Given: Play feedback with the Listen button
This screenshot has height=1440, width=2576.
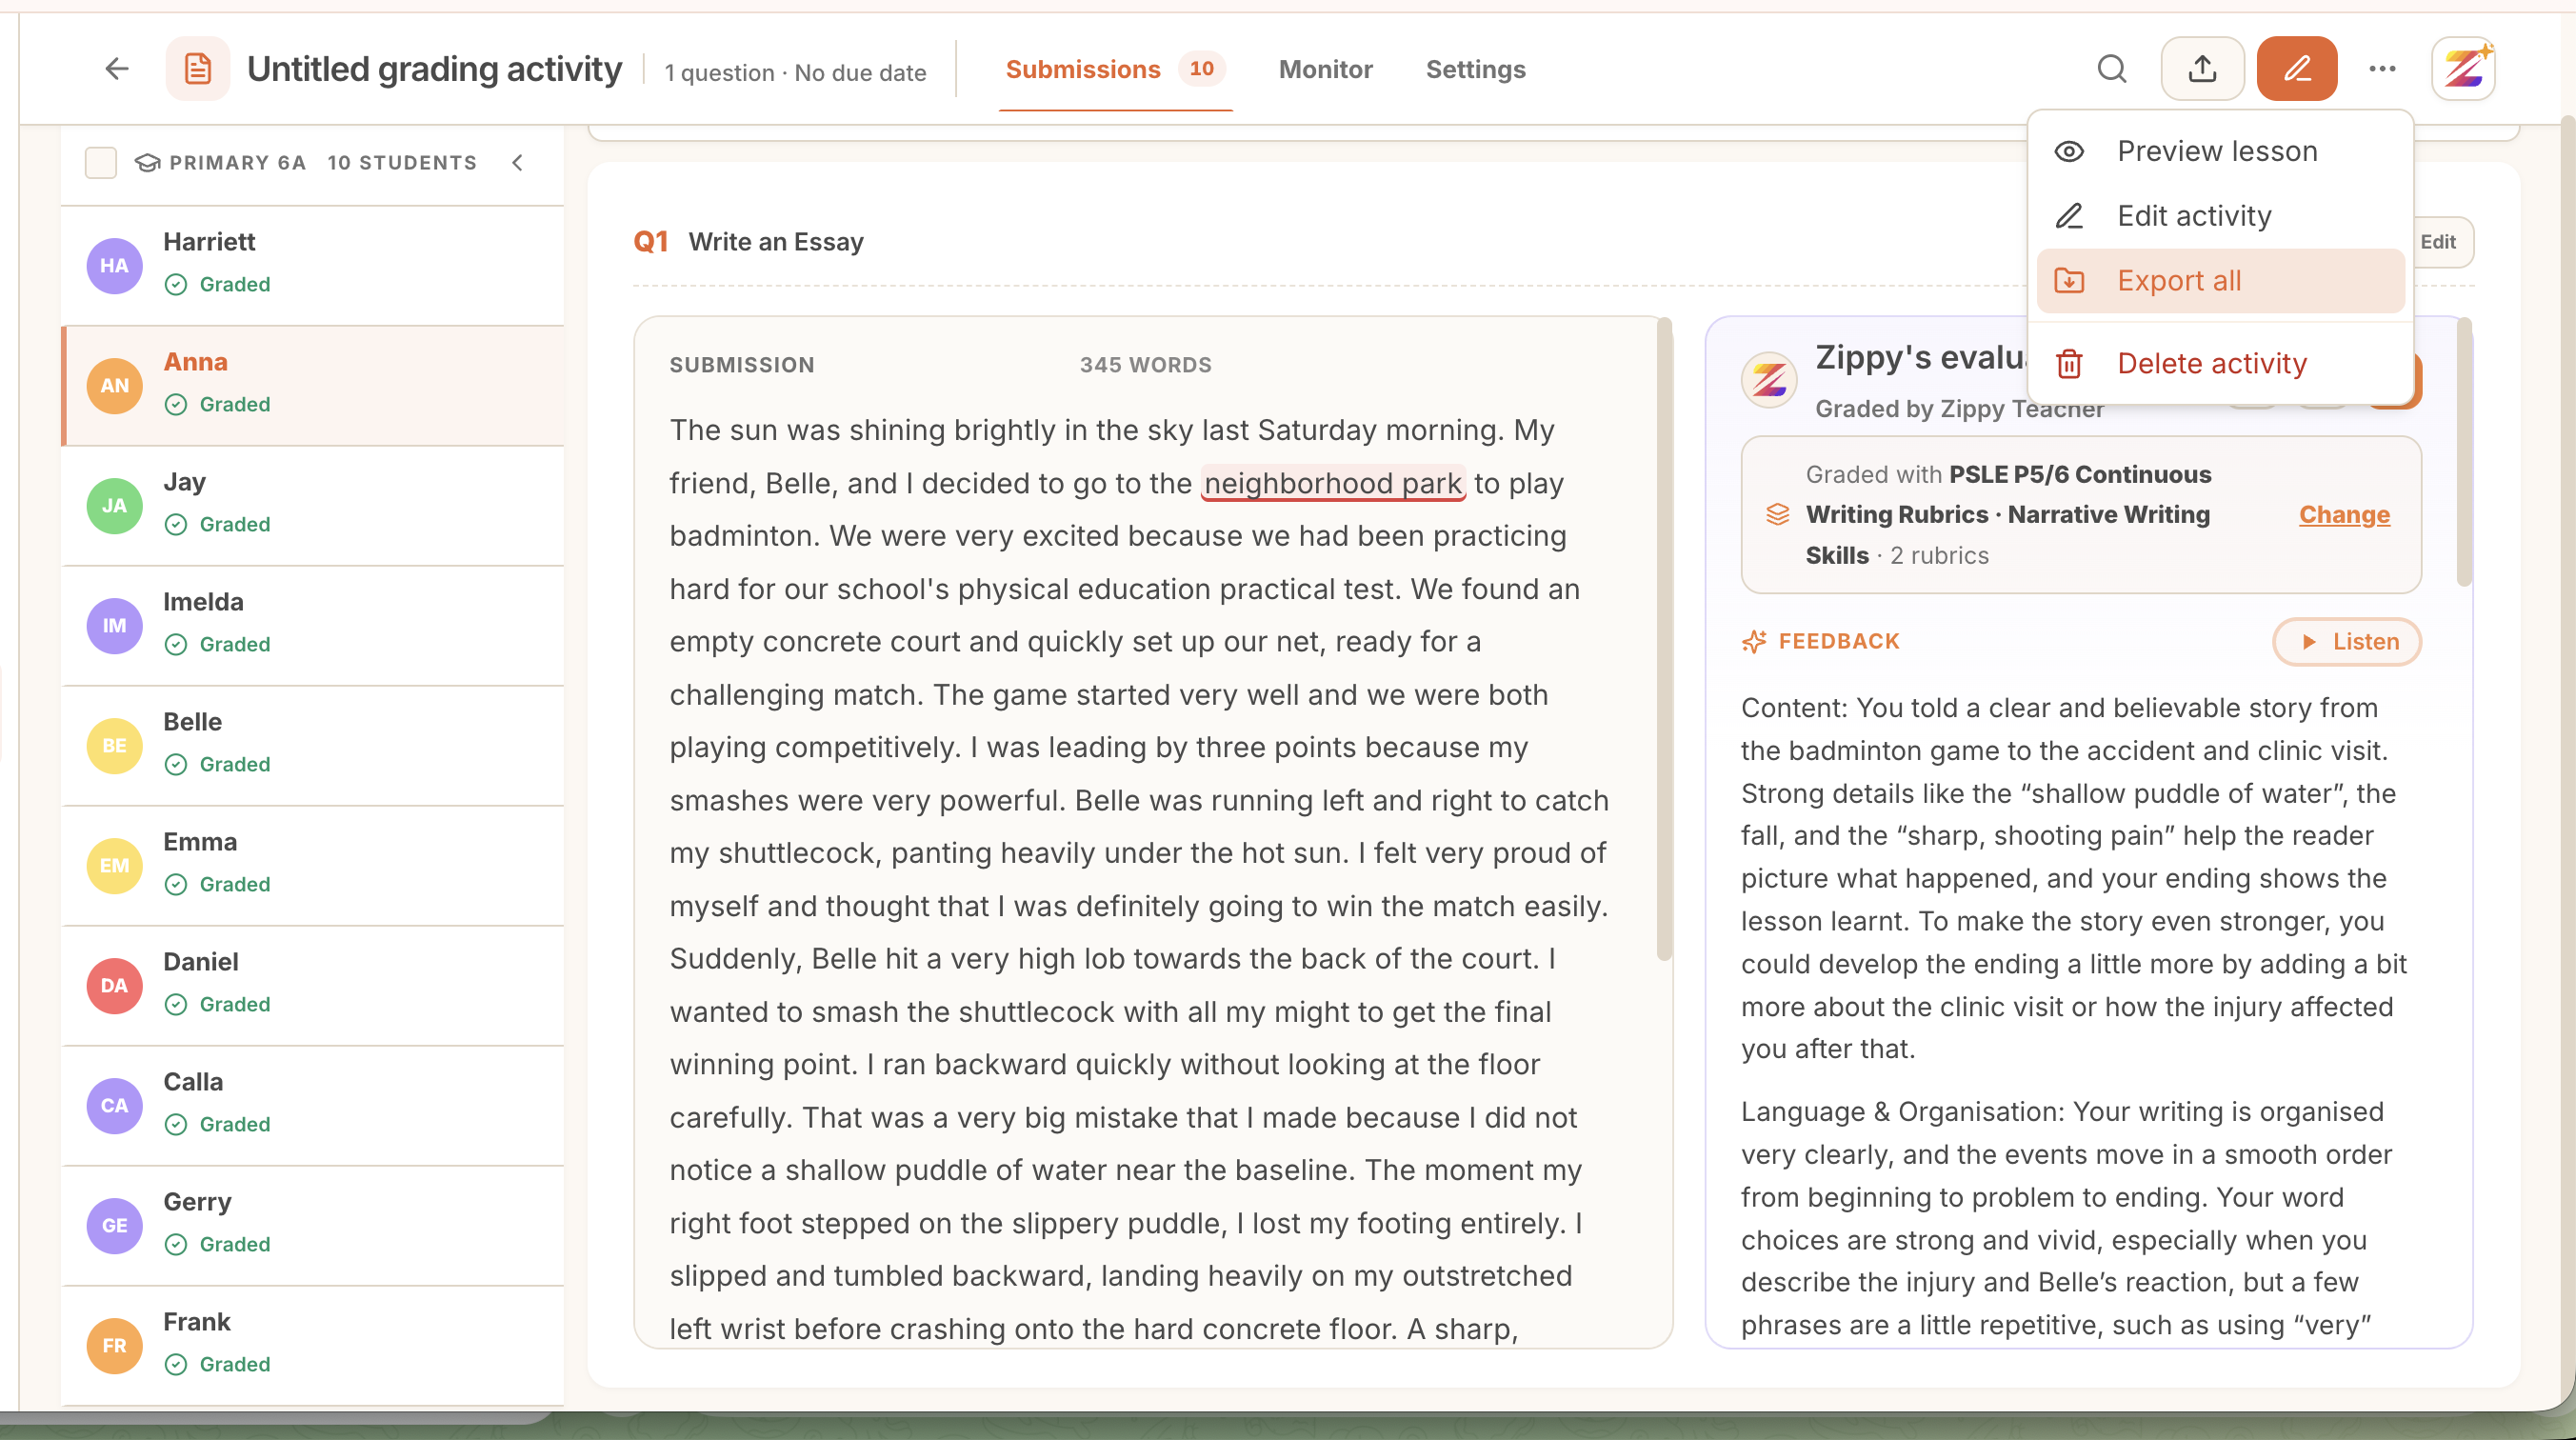Looking at the screenshot, I should (2346, 641).
